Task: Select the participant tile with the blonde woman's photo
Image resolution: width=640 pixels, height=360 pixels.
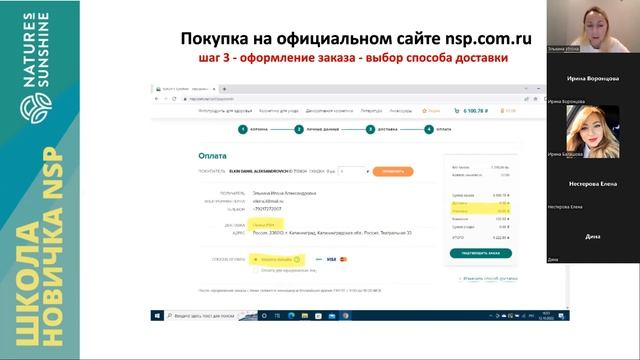Action: click(593, 131)
